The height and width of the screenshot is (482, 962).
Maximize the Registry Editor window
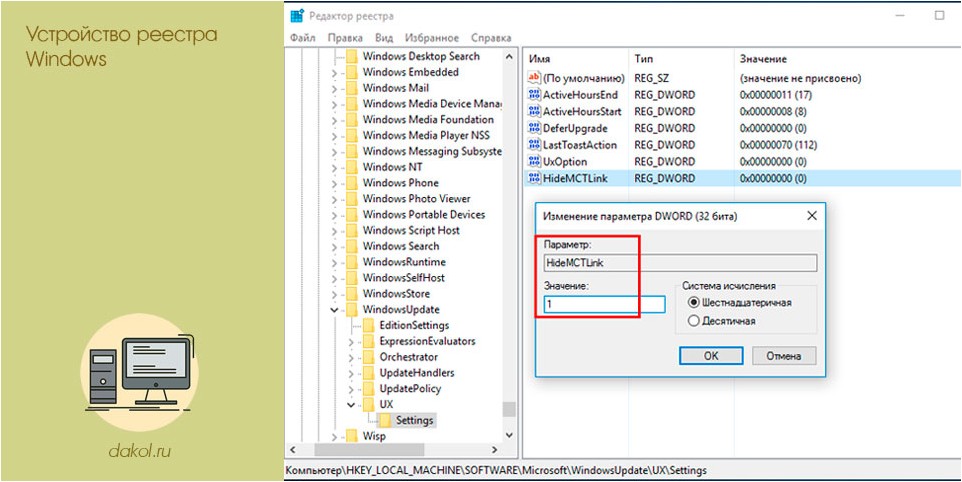point(939,16)
